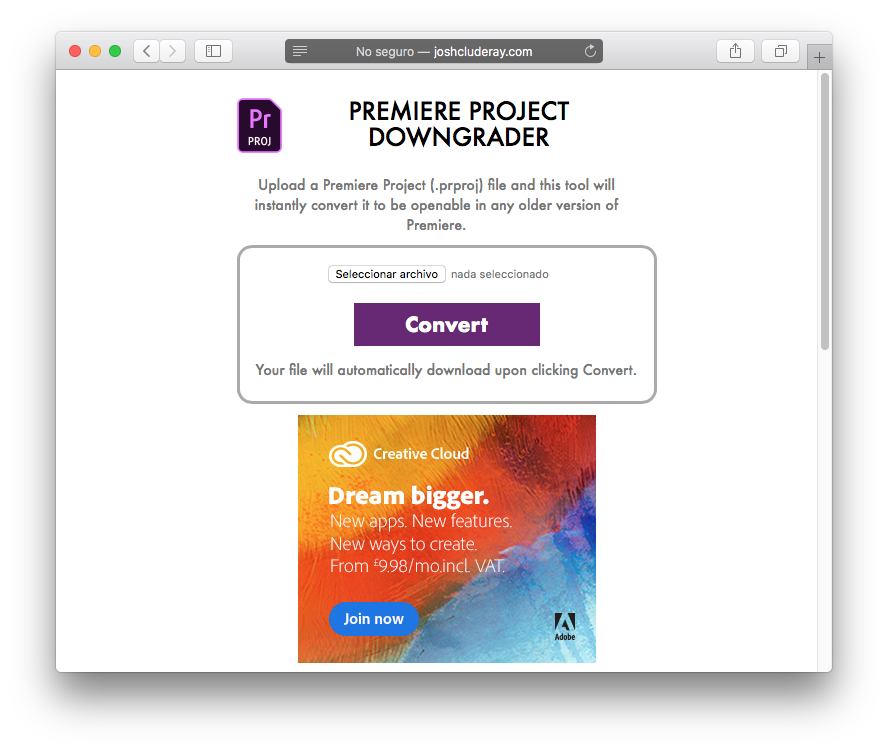The height and width of the screenshot is (752, 888).
Task: Click the Premiere Project Downgrader heading
Action: [x=458, y=124]
